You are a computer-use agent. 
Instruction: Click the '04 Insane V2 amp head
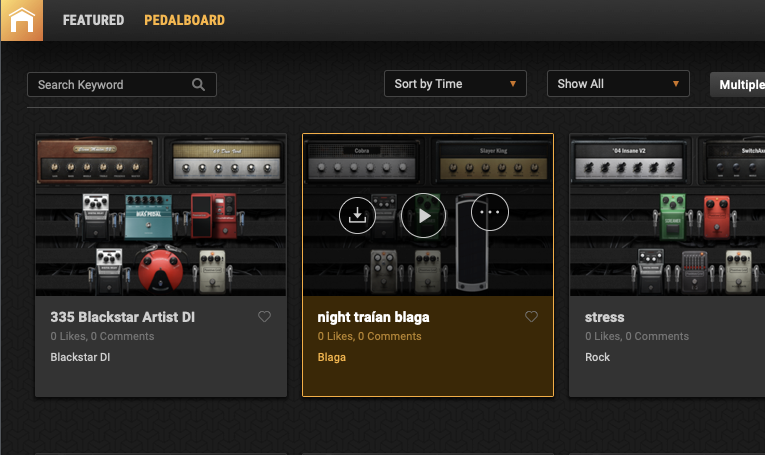(x=629, y=161)
